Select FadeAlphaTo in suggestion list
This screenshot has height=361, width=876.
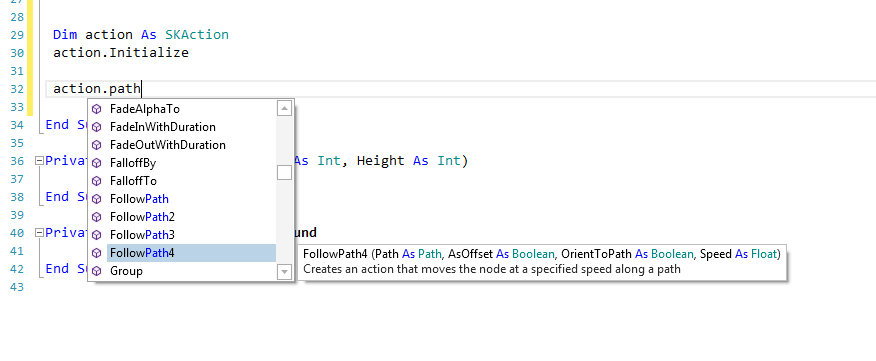(x=145, y=109)
